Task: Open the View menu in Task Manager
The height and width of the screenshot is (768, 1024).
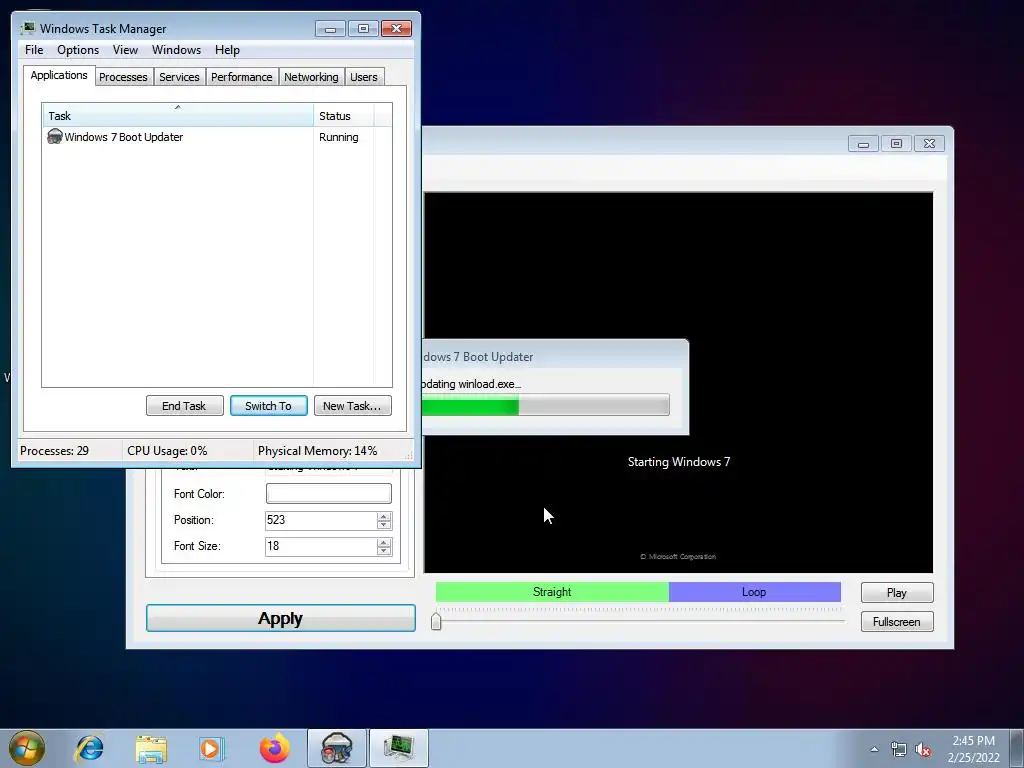Action: point(125,50)
